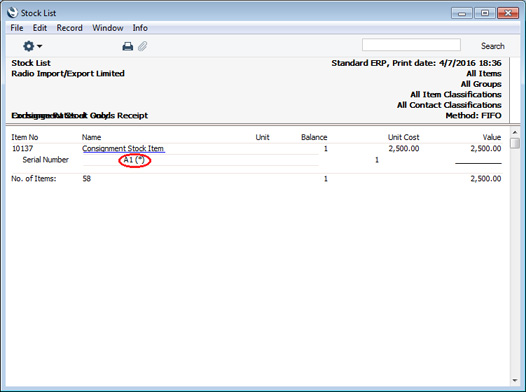This screenshot has height=392, width=526.
Task: Click the Name column header
Action: tap(91, 137)
